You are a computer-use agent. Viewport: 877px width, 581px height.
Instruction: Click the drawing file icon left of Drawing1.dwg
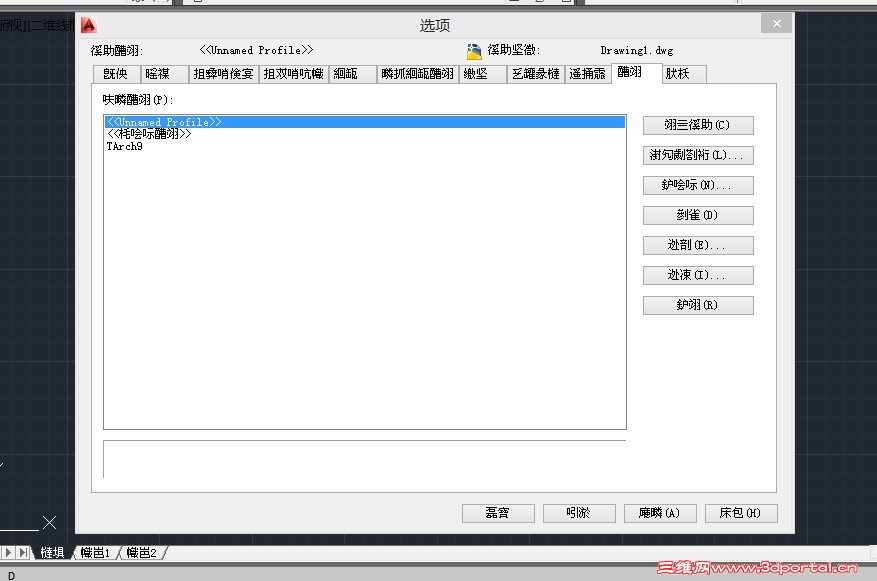(x=474, y=51)
